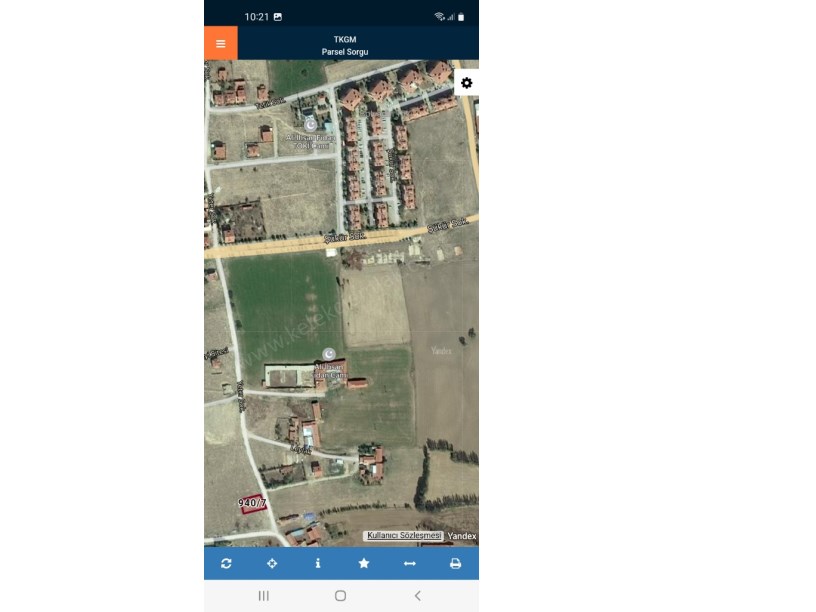Tap Android recent apps button
816x612 pixels.
pyautogui.click(x=264, y=595)
